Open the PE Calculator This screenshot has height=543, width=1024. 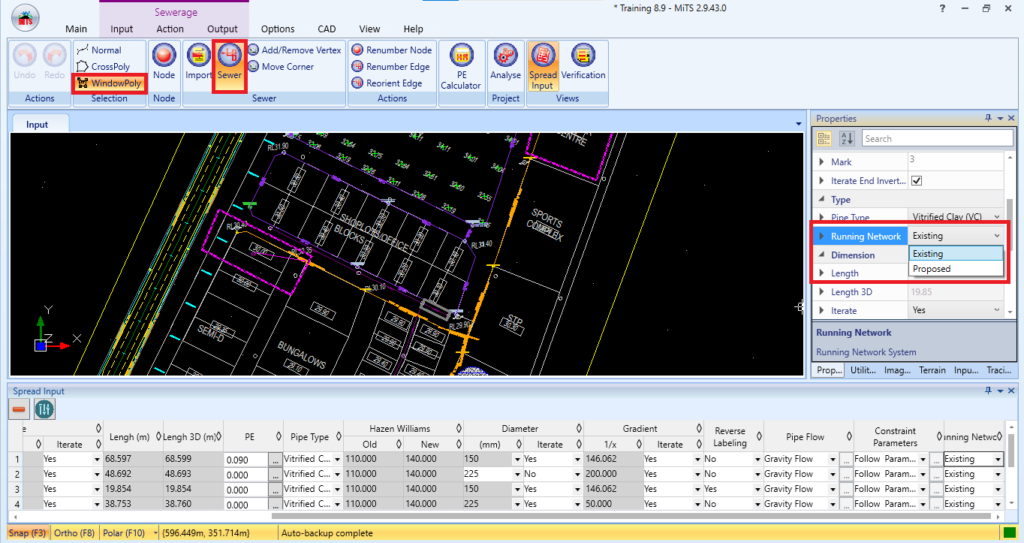click(x=461, y=65)
